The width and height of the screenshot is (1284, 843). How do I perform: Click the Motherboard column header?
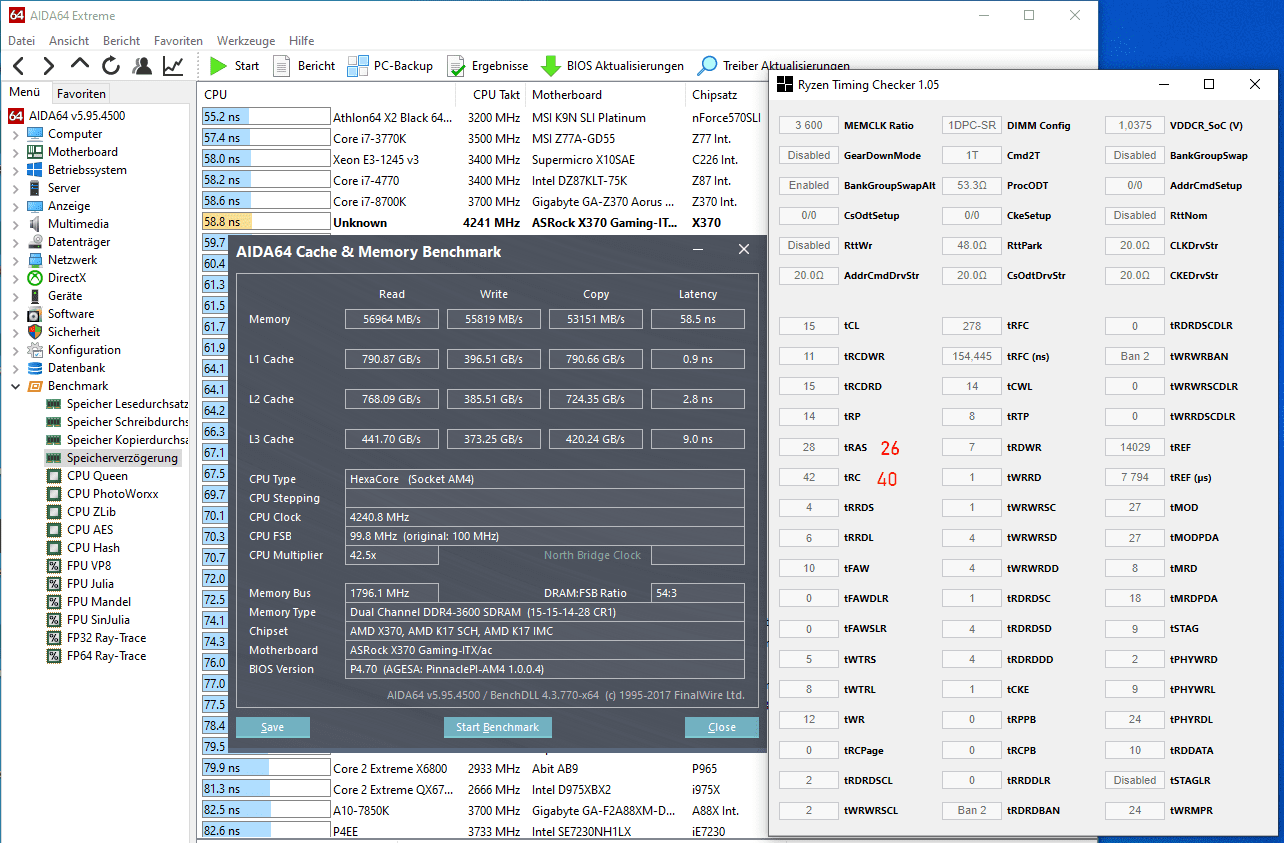pos(606,95)
